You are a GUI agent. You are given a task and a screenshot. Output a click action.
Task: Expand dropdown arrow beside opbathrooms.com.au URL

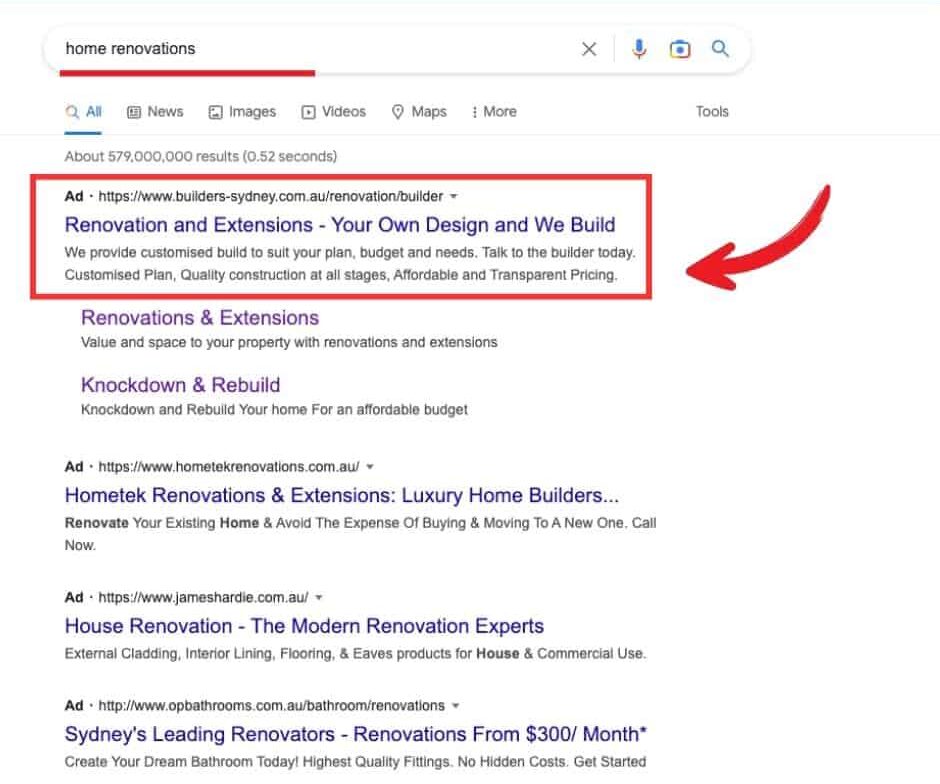click(x=456, y=706)
